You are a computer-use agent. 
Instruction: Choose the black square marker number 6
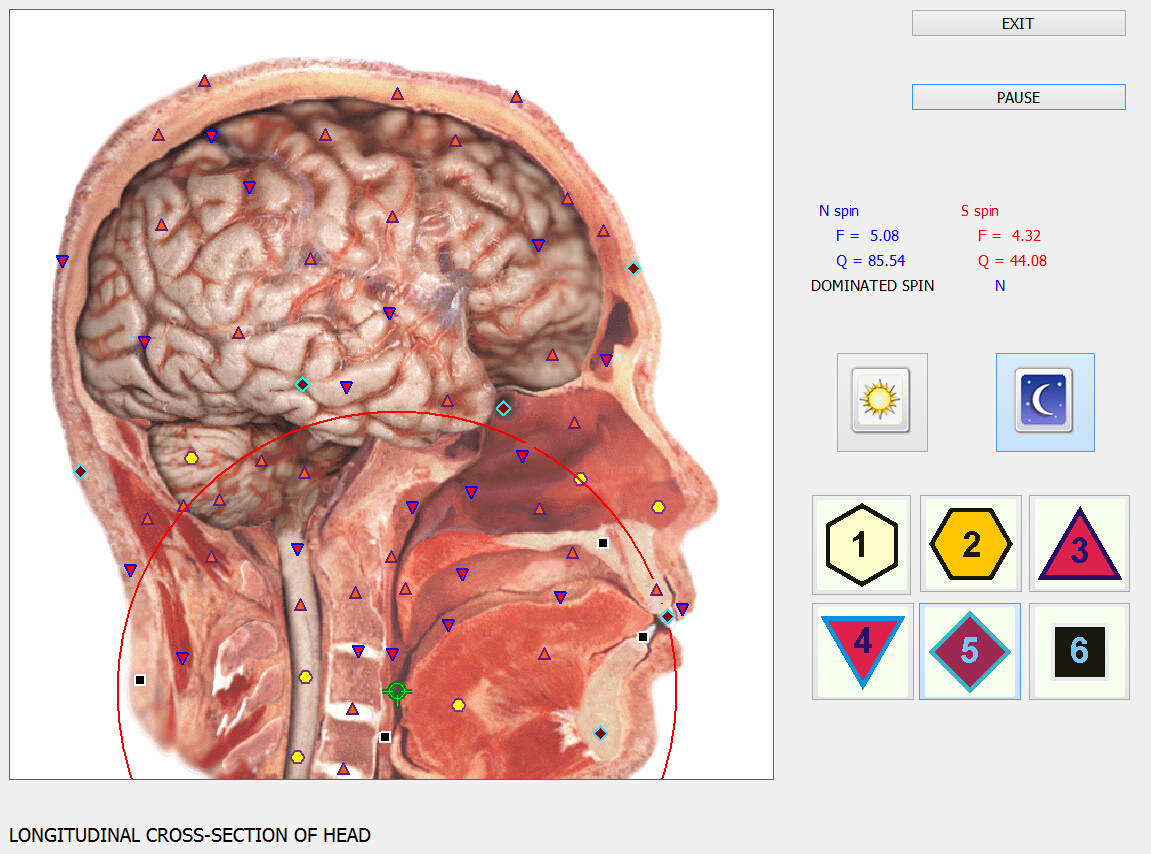coord(1079,651)
